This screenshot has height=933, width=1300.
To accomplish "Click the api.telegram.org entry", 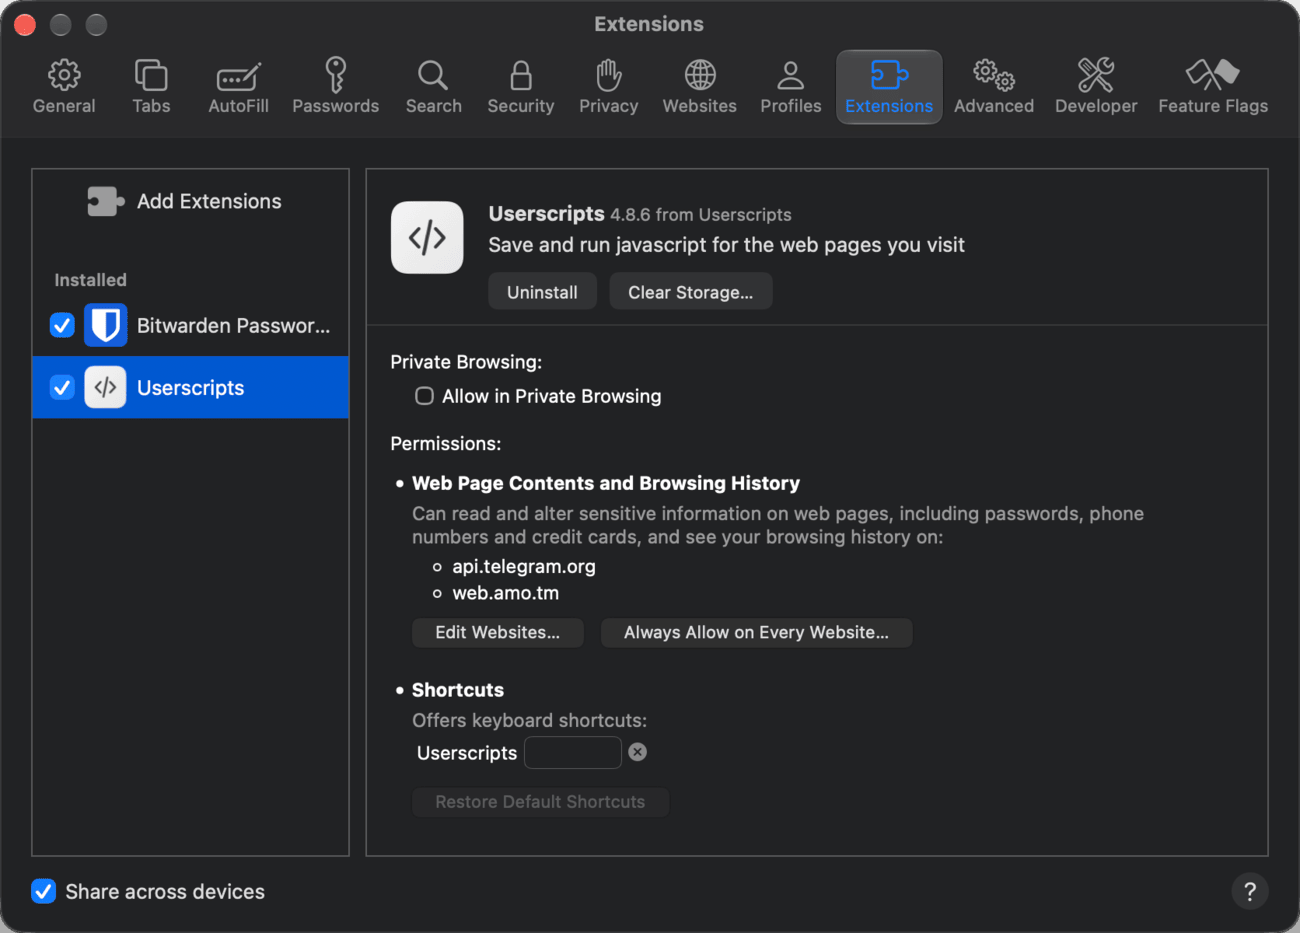I will point(524,566).
